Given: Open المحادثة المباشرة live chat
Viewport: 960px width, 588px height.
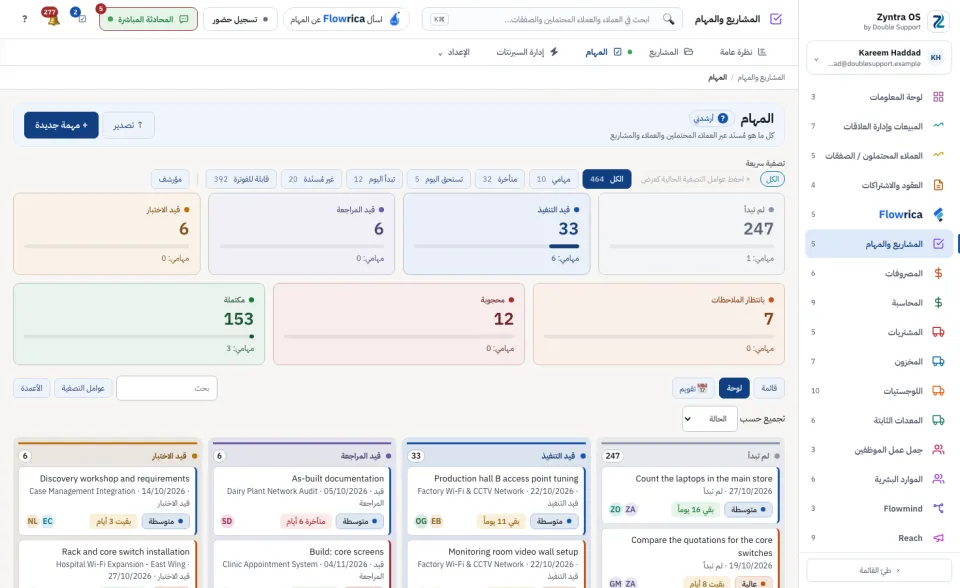Looking at the screenshot, I should point(148,19).
